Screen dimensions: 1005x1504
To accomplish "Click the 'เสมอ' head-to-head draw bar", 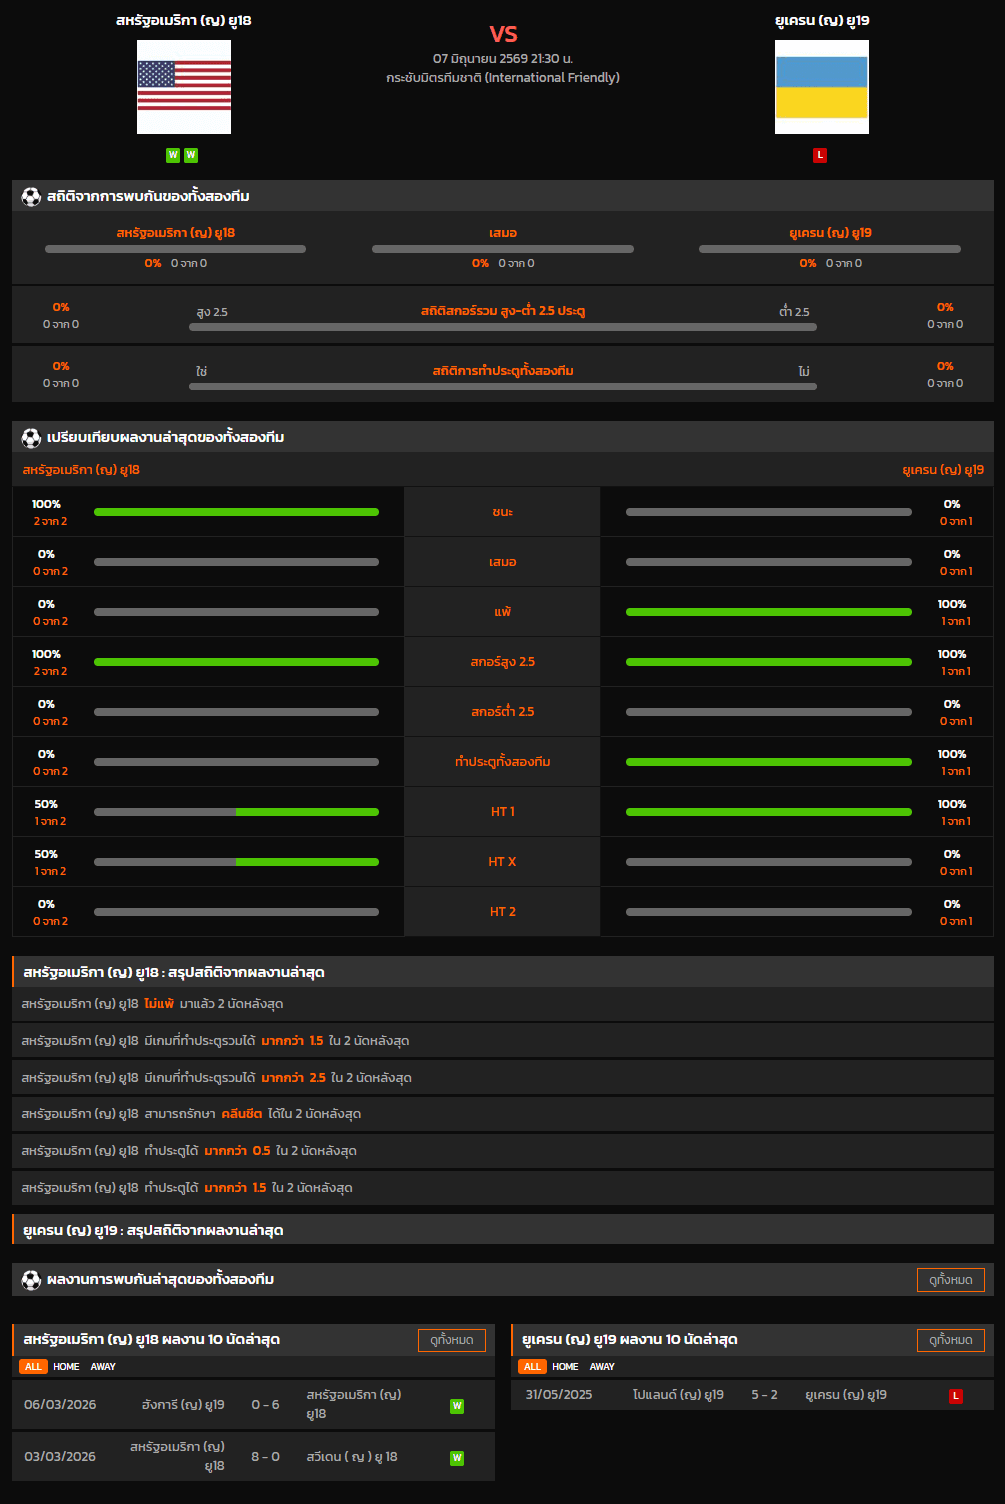I will (x=503, y=249).
